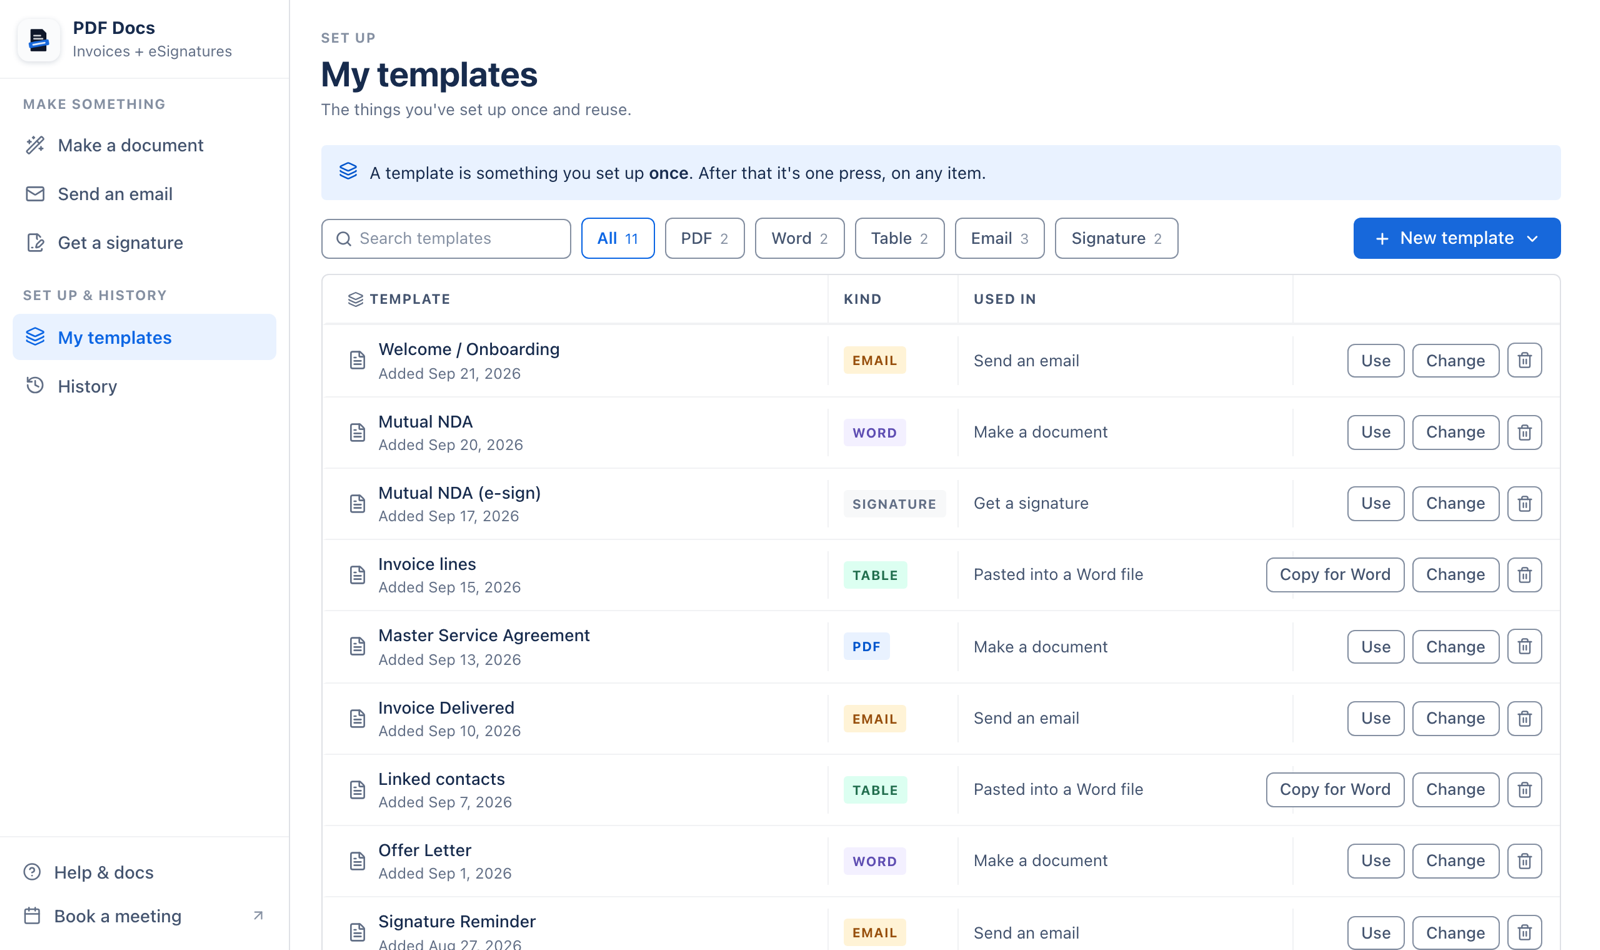Filter templates by Word
Viewport: 1600px width, 950px height.
tap(799, 238)
